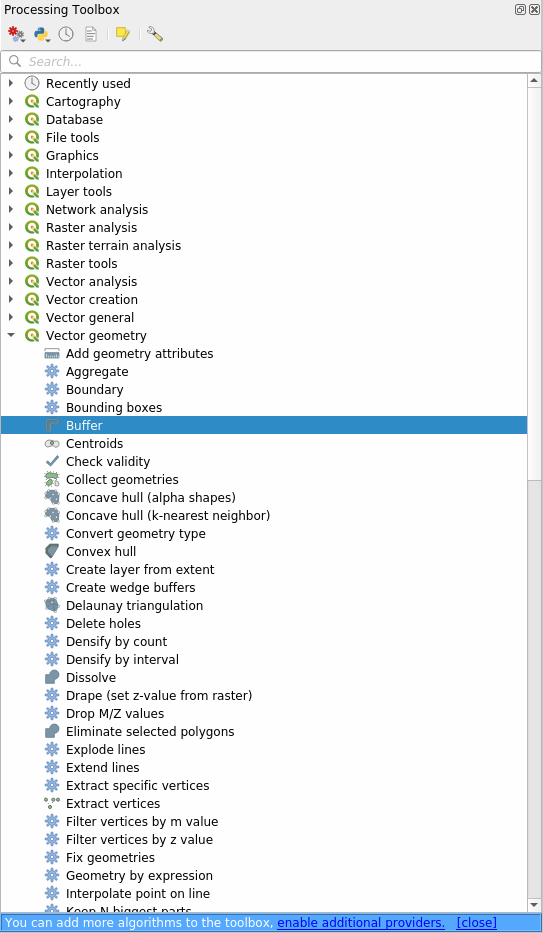Expand the Recently used group
Viewport: 543px width, 933px height.
click(11, 84)
